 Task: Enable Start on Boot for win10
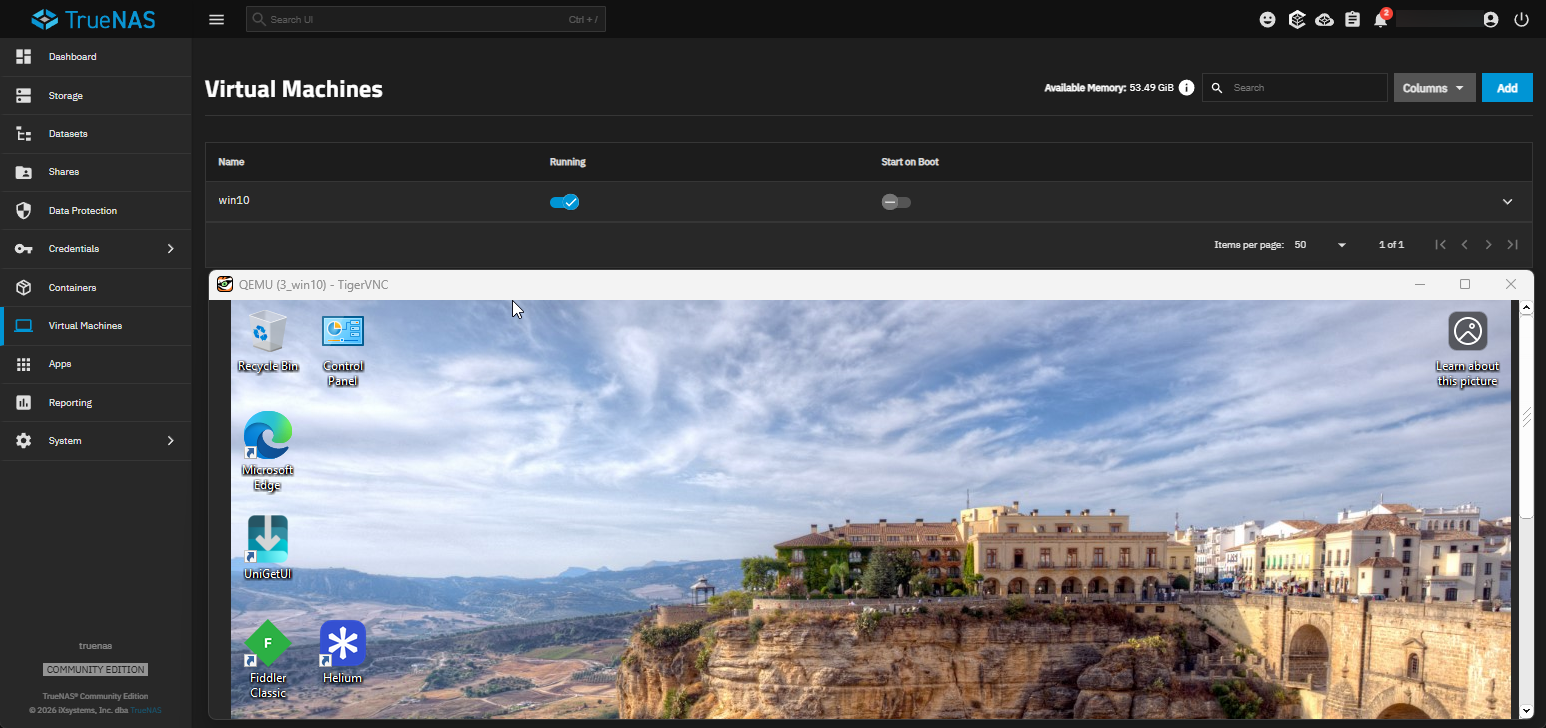coord(896,202)
